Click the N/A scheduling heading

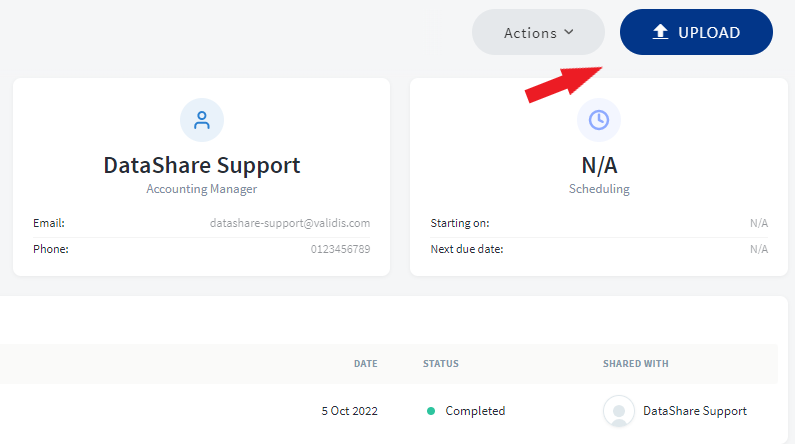click(599, 165)
